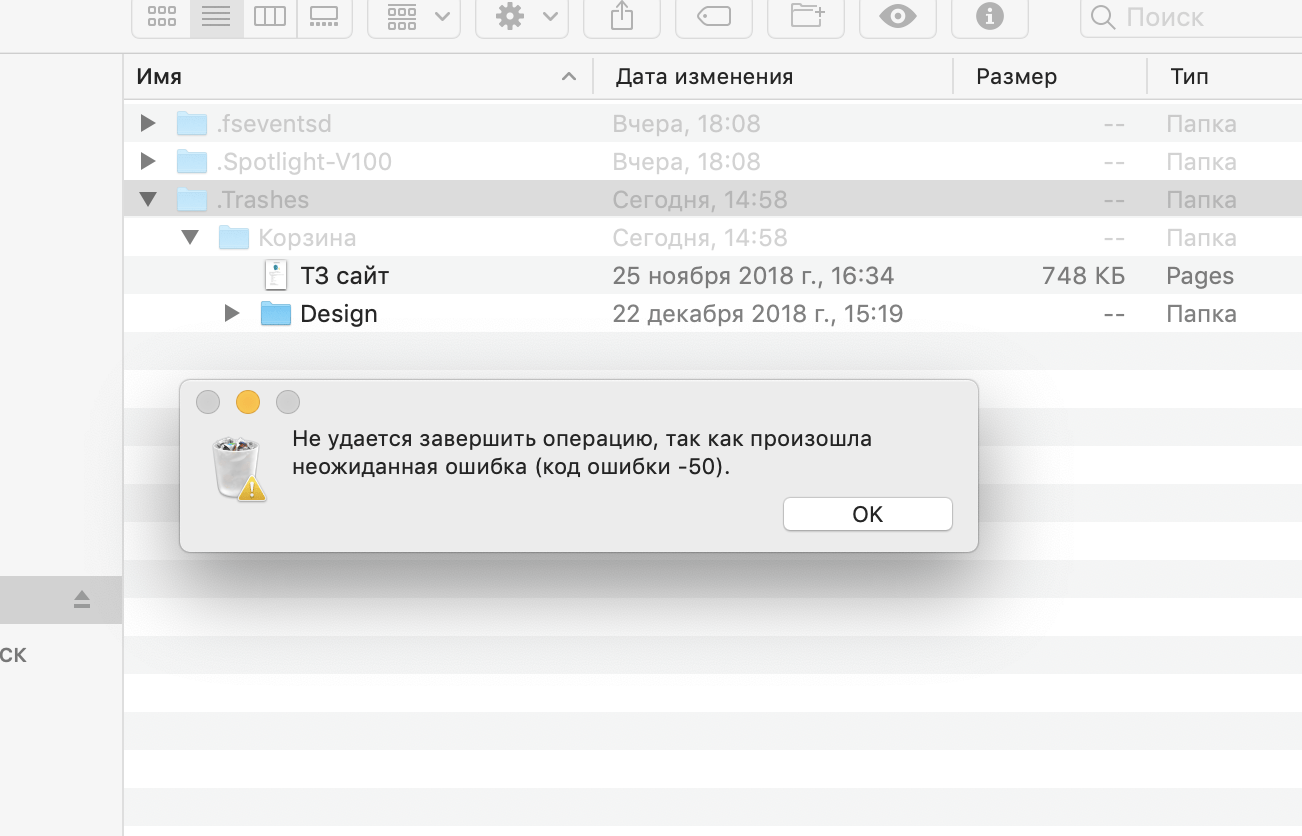Click date 25 ноября 2018 г., 16:34
1302x836 pixels.
pyautogui.click(x=753, y=276)
